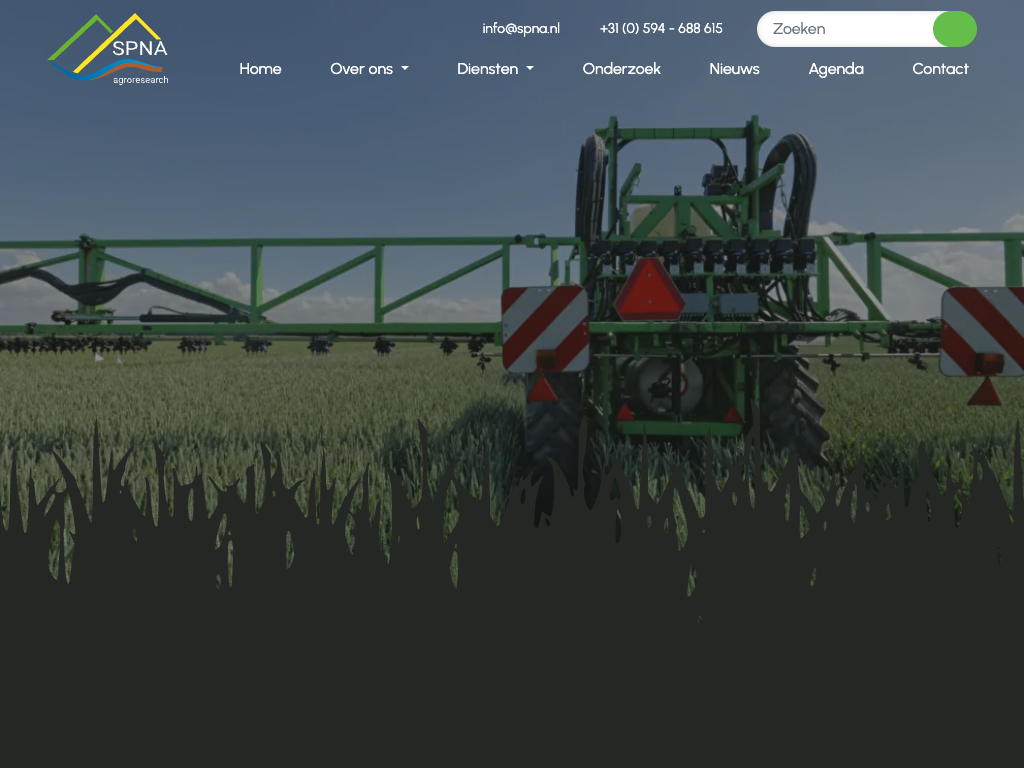
Task: Click the left sprayer boom in hero image
Action: [250, 285]
